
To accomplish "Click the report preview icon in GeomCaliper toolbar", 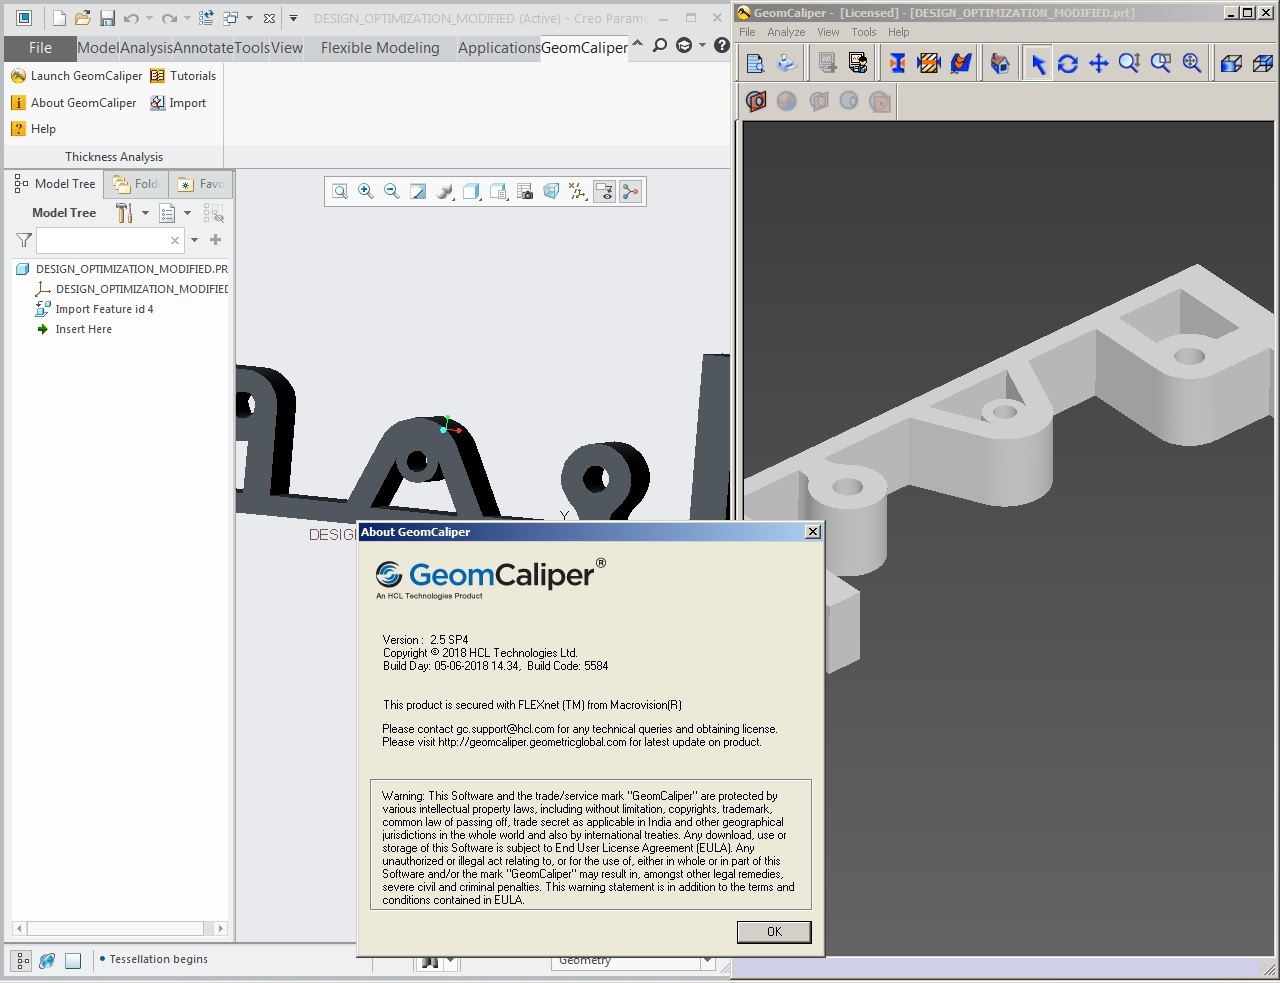I will 756,63.
